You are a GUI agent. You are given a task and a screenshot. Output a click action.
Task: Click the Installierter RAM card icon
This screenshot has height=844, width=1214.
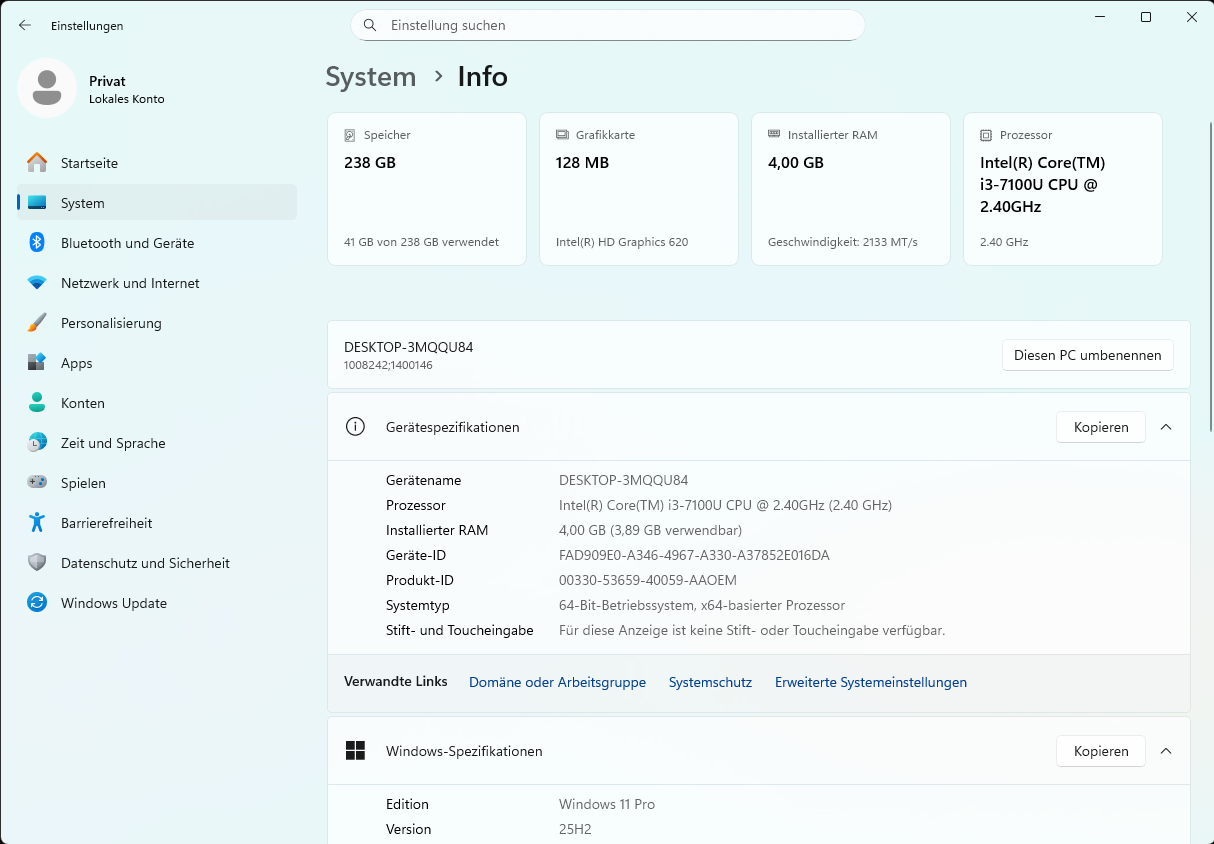pyautogui.click(x=774, y=134)
